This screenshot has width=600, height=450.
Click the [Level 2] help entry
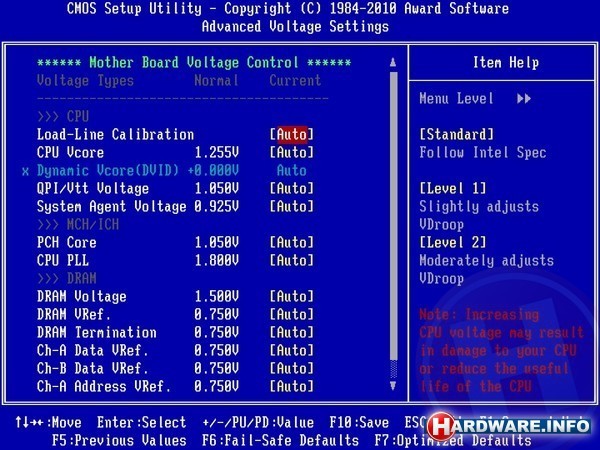tap(453, 242)
